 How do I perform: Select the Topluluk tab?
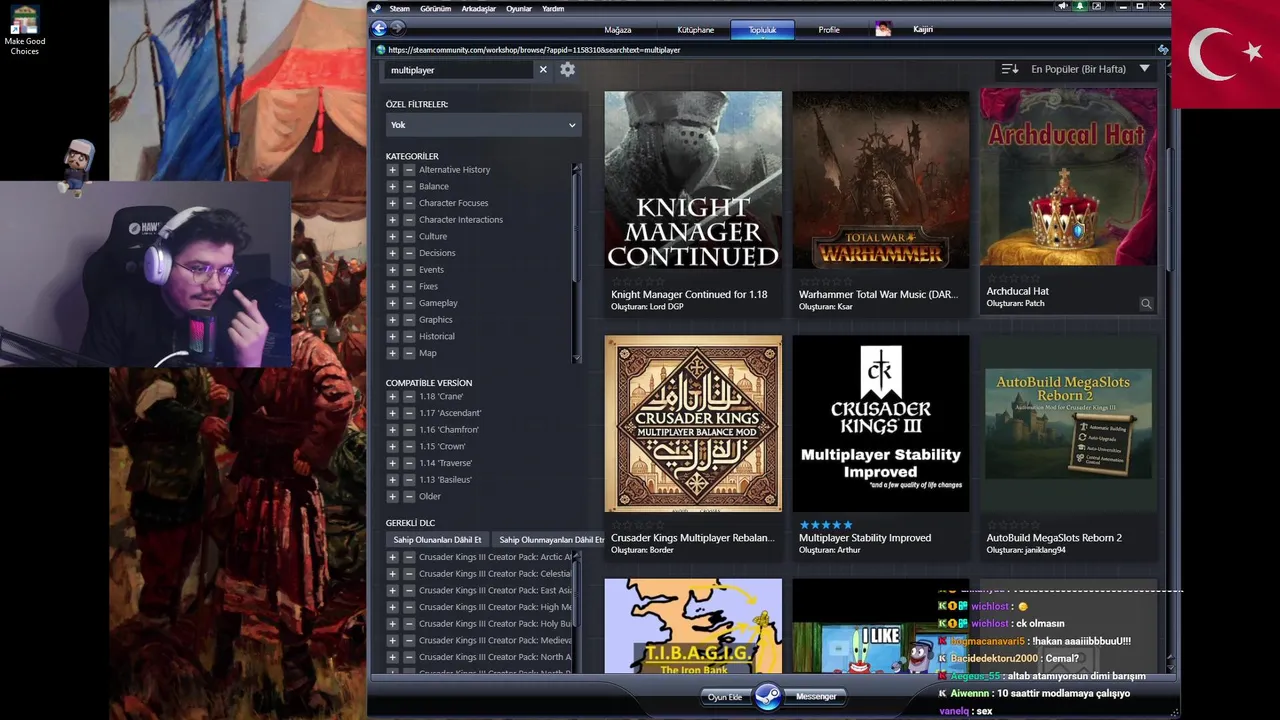(x=762, y=30)
